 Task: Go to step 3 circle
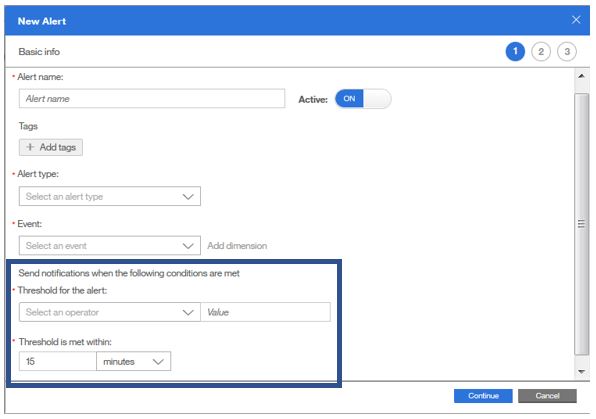point(567,52)
